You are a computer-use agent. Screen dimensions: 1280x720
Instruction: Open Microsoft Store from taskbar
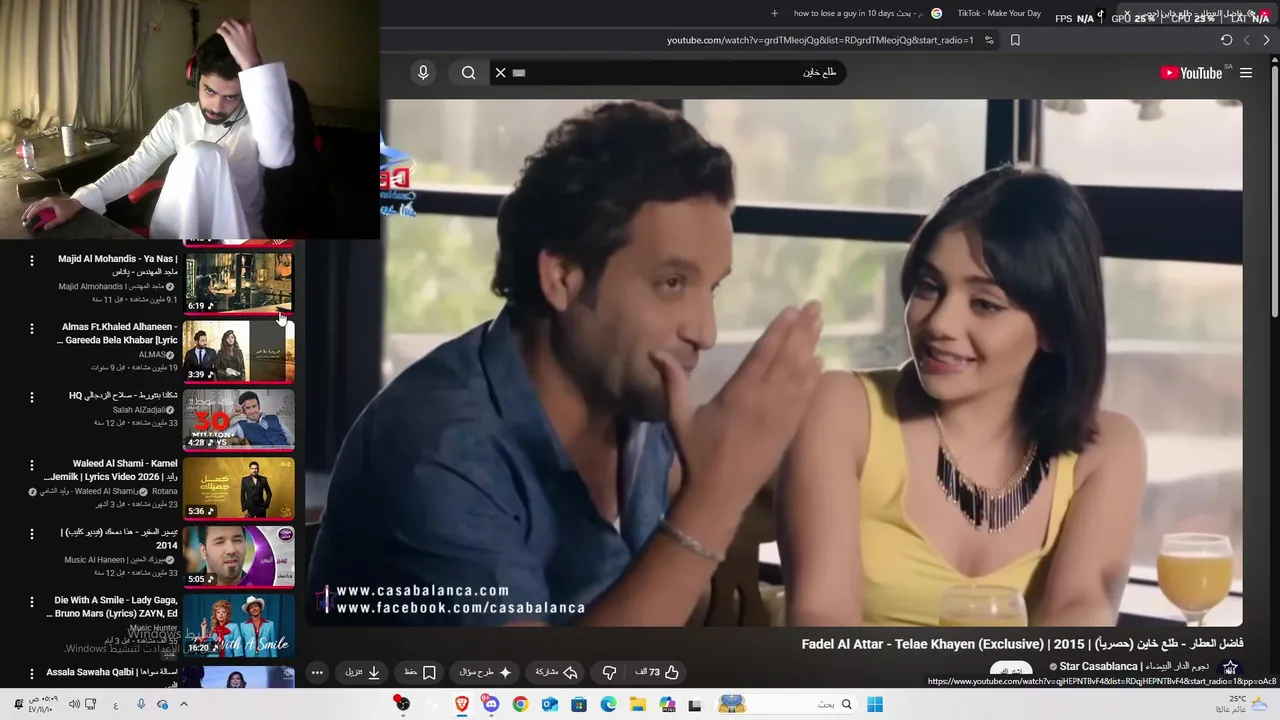579,704
